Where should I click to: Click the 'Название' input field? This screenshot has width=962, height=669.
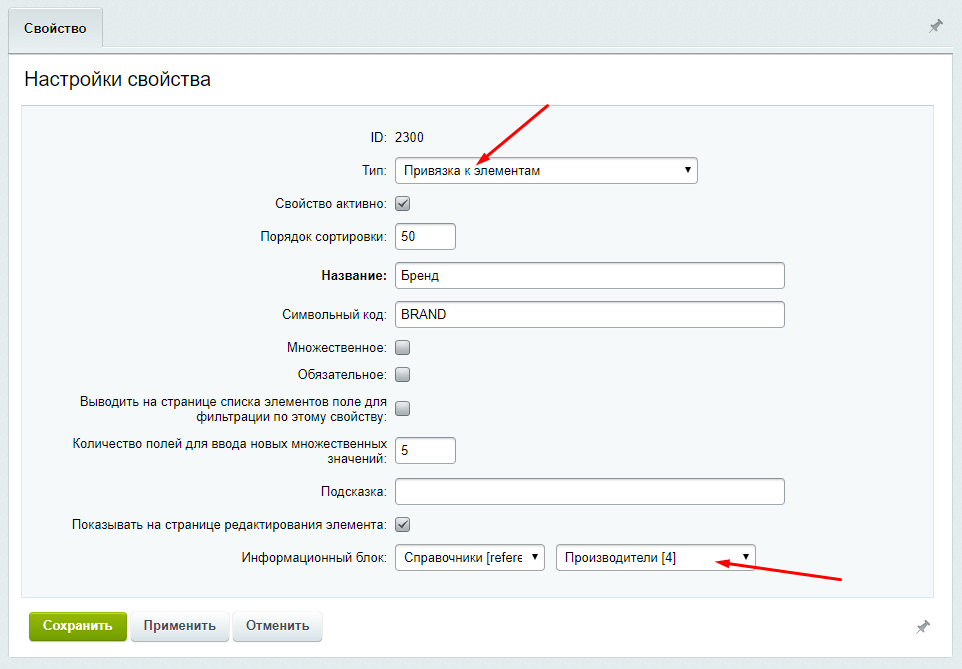590,276
